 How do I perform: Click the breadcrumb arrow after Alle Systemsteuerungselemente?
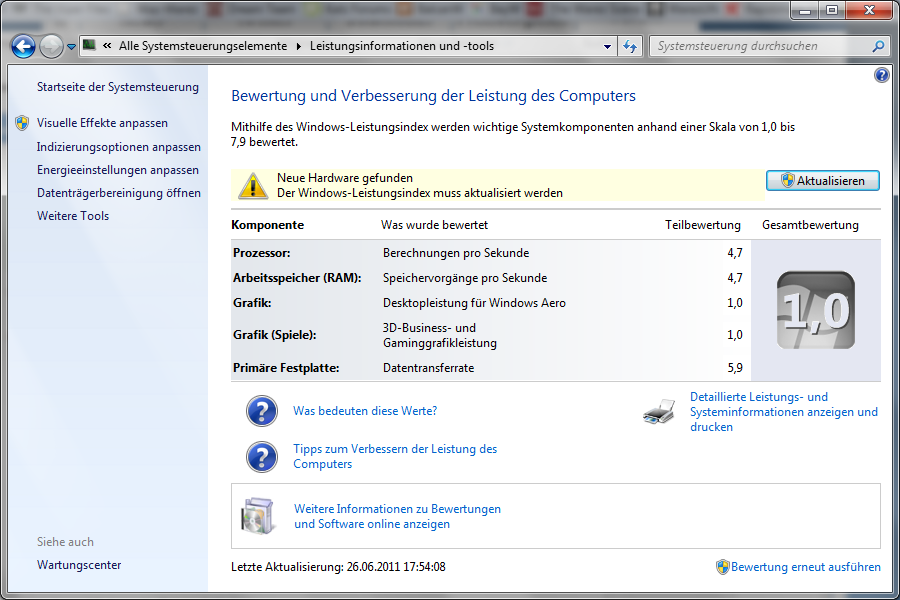pos(298,47)
